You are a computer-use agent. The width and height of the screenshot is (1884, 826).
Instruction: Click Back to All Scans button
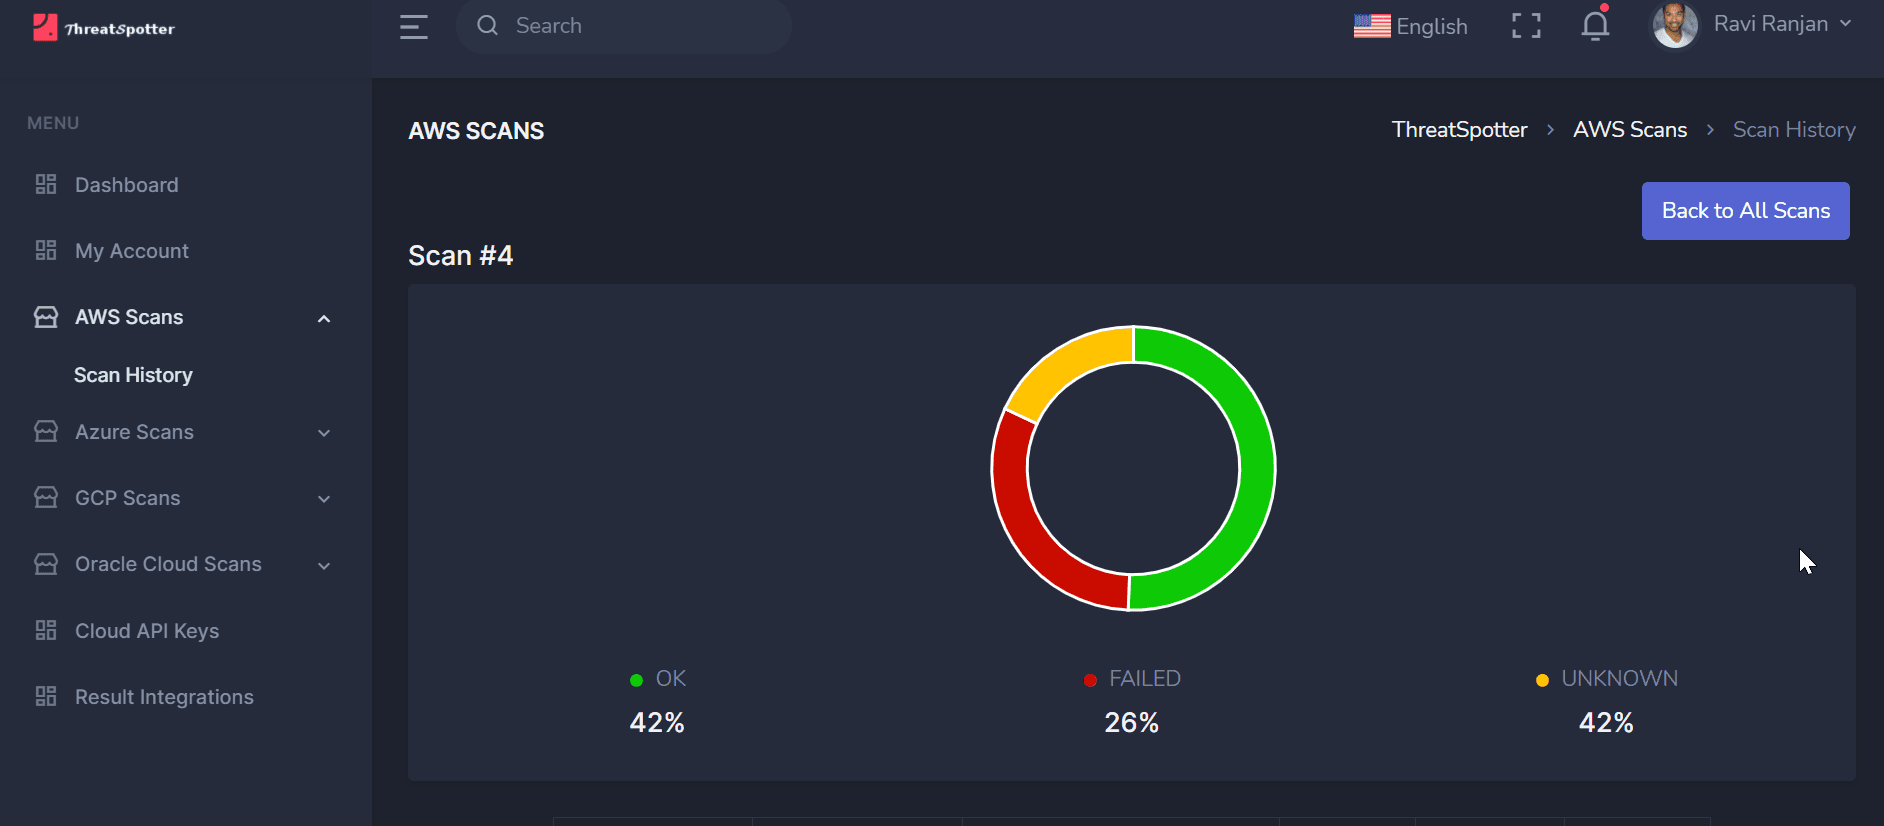point(1746,211)
